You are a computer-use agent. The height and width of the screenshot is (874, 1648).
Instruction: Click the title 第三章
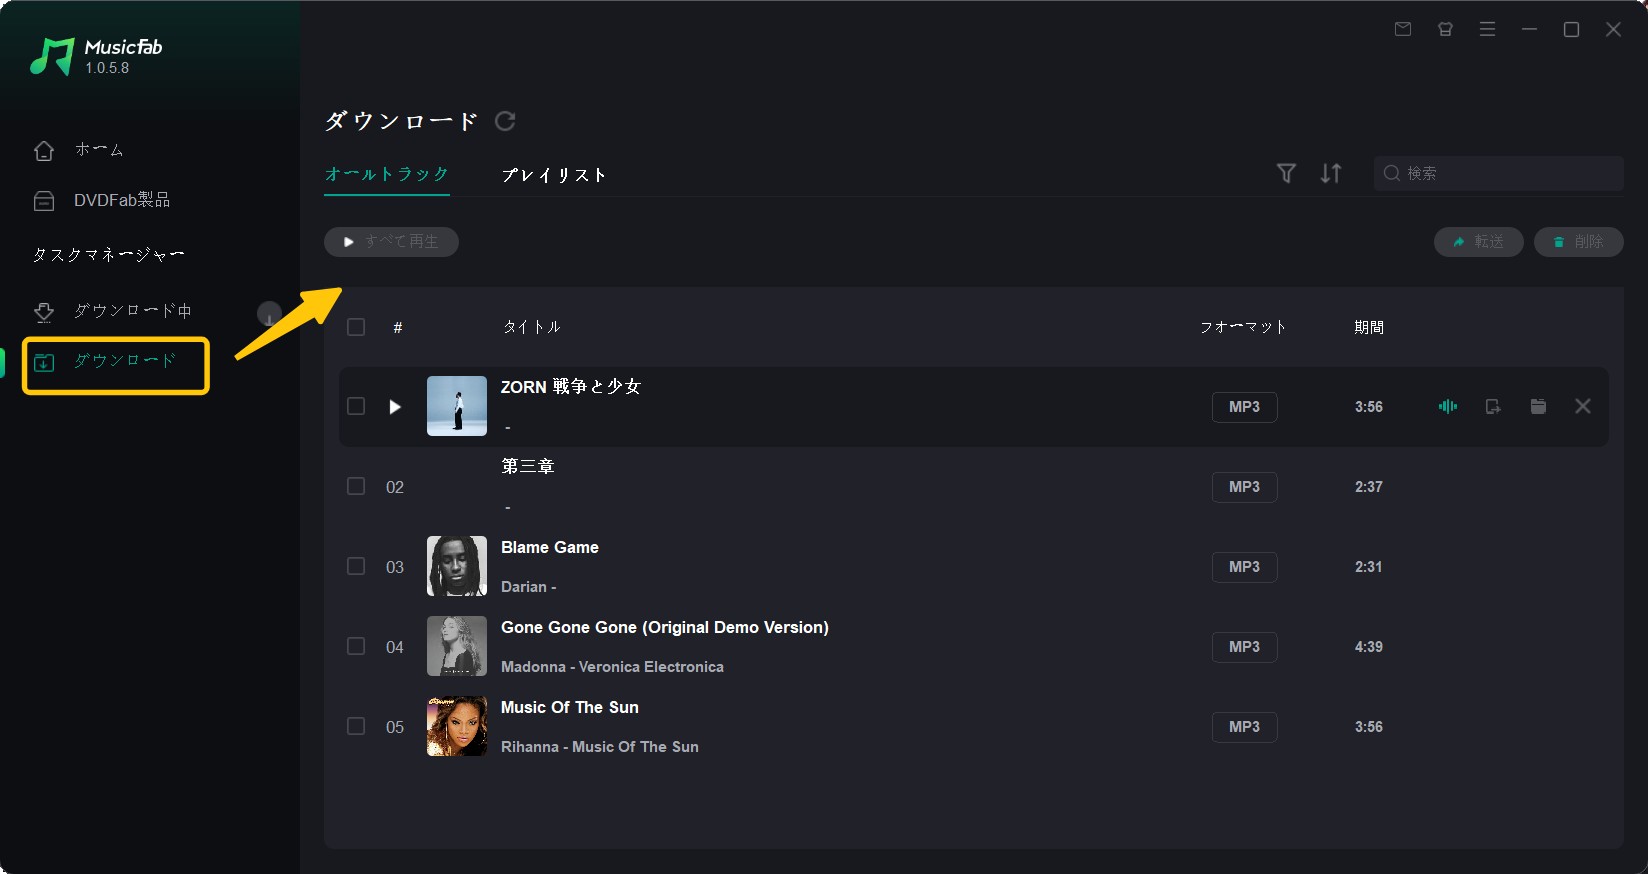528,467
